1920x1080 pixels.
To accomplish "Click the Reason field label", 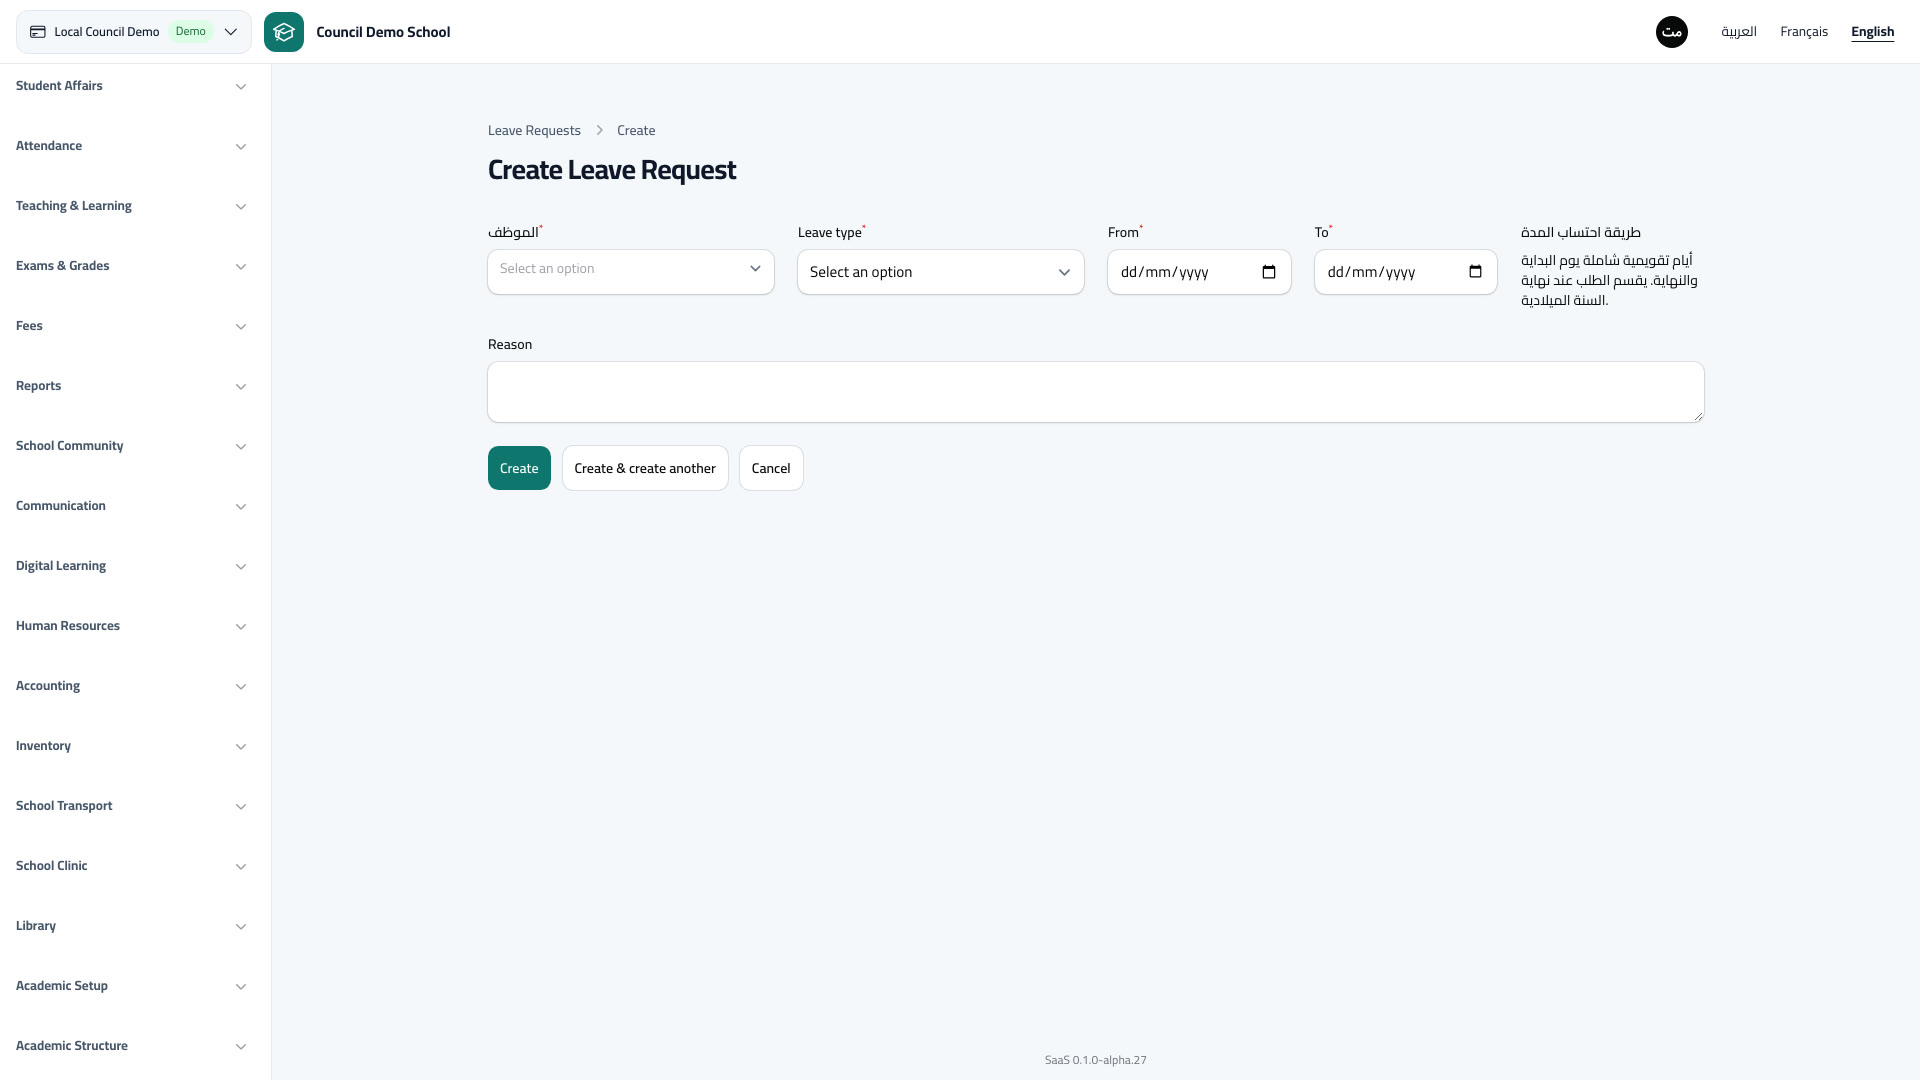I will coord(510,344).
